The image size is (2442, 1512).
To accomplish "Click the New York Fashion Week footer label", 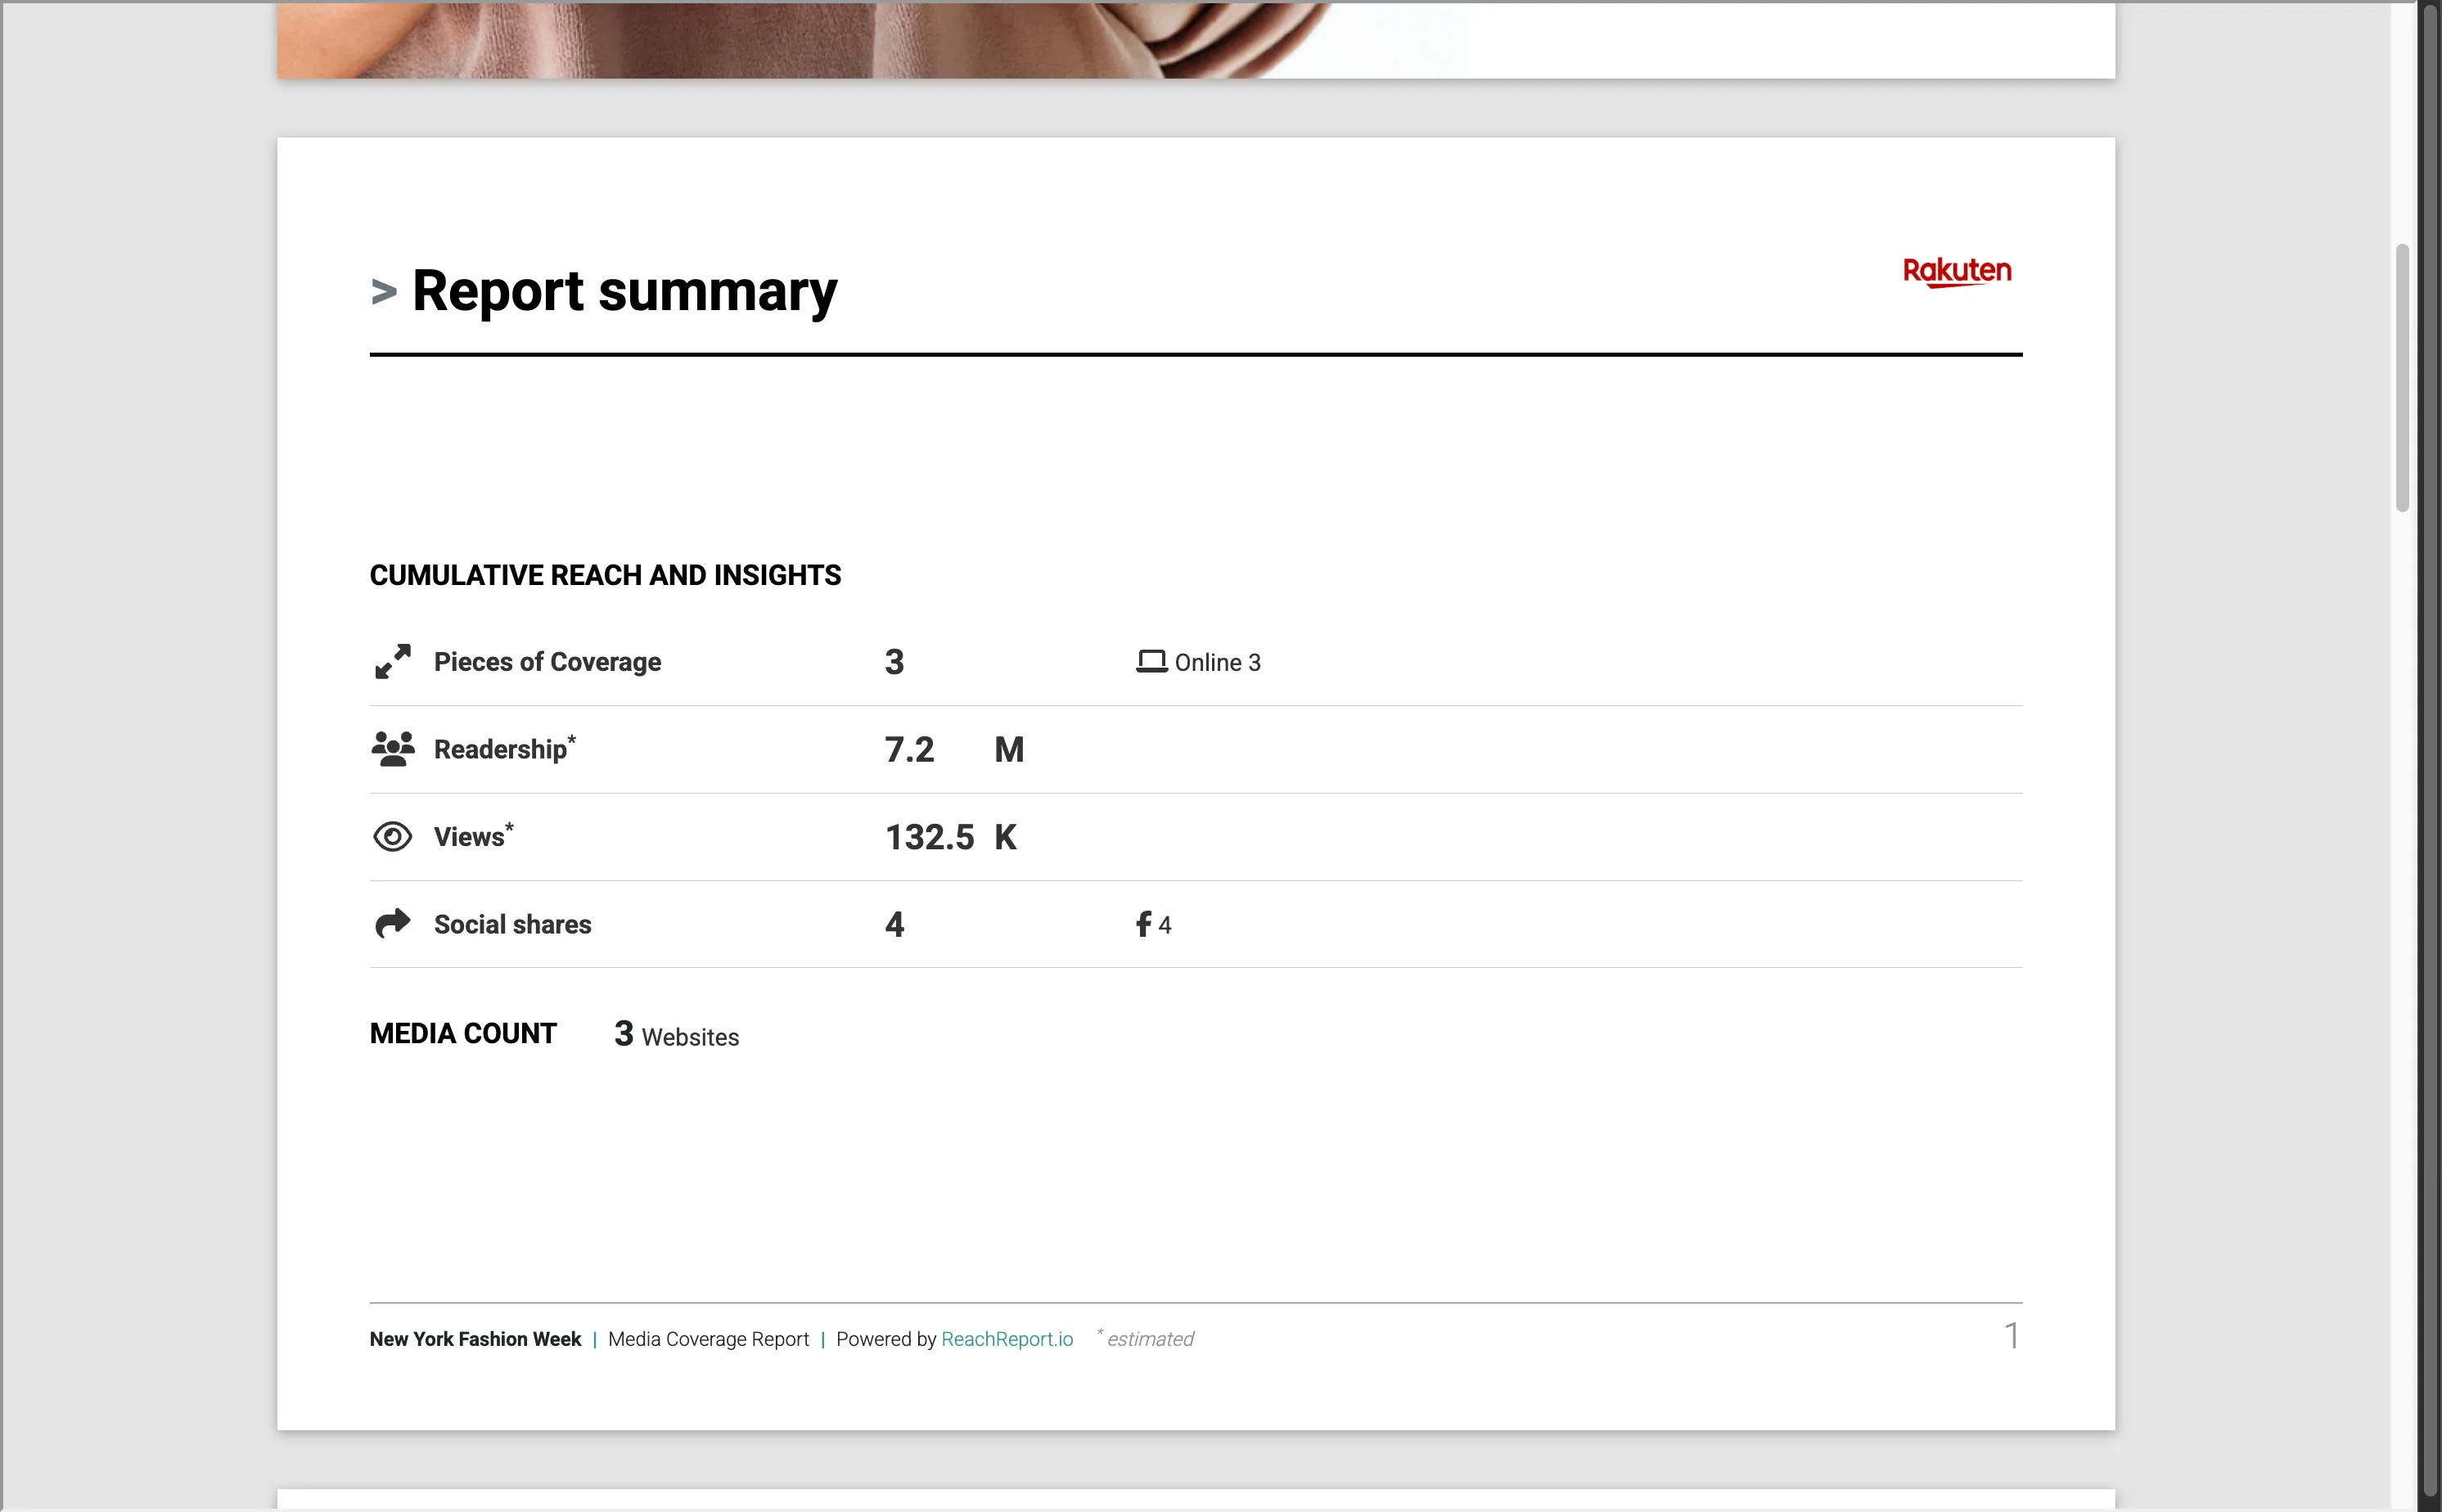I will point(474,1338).
